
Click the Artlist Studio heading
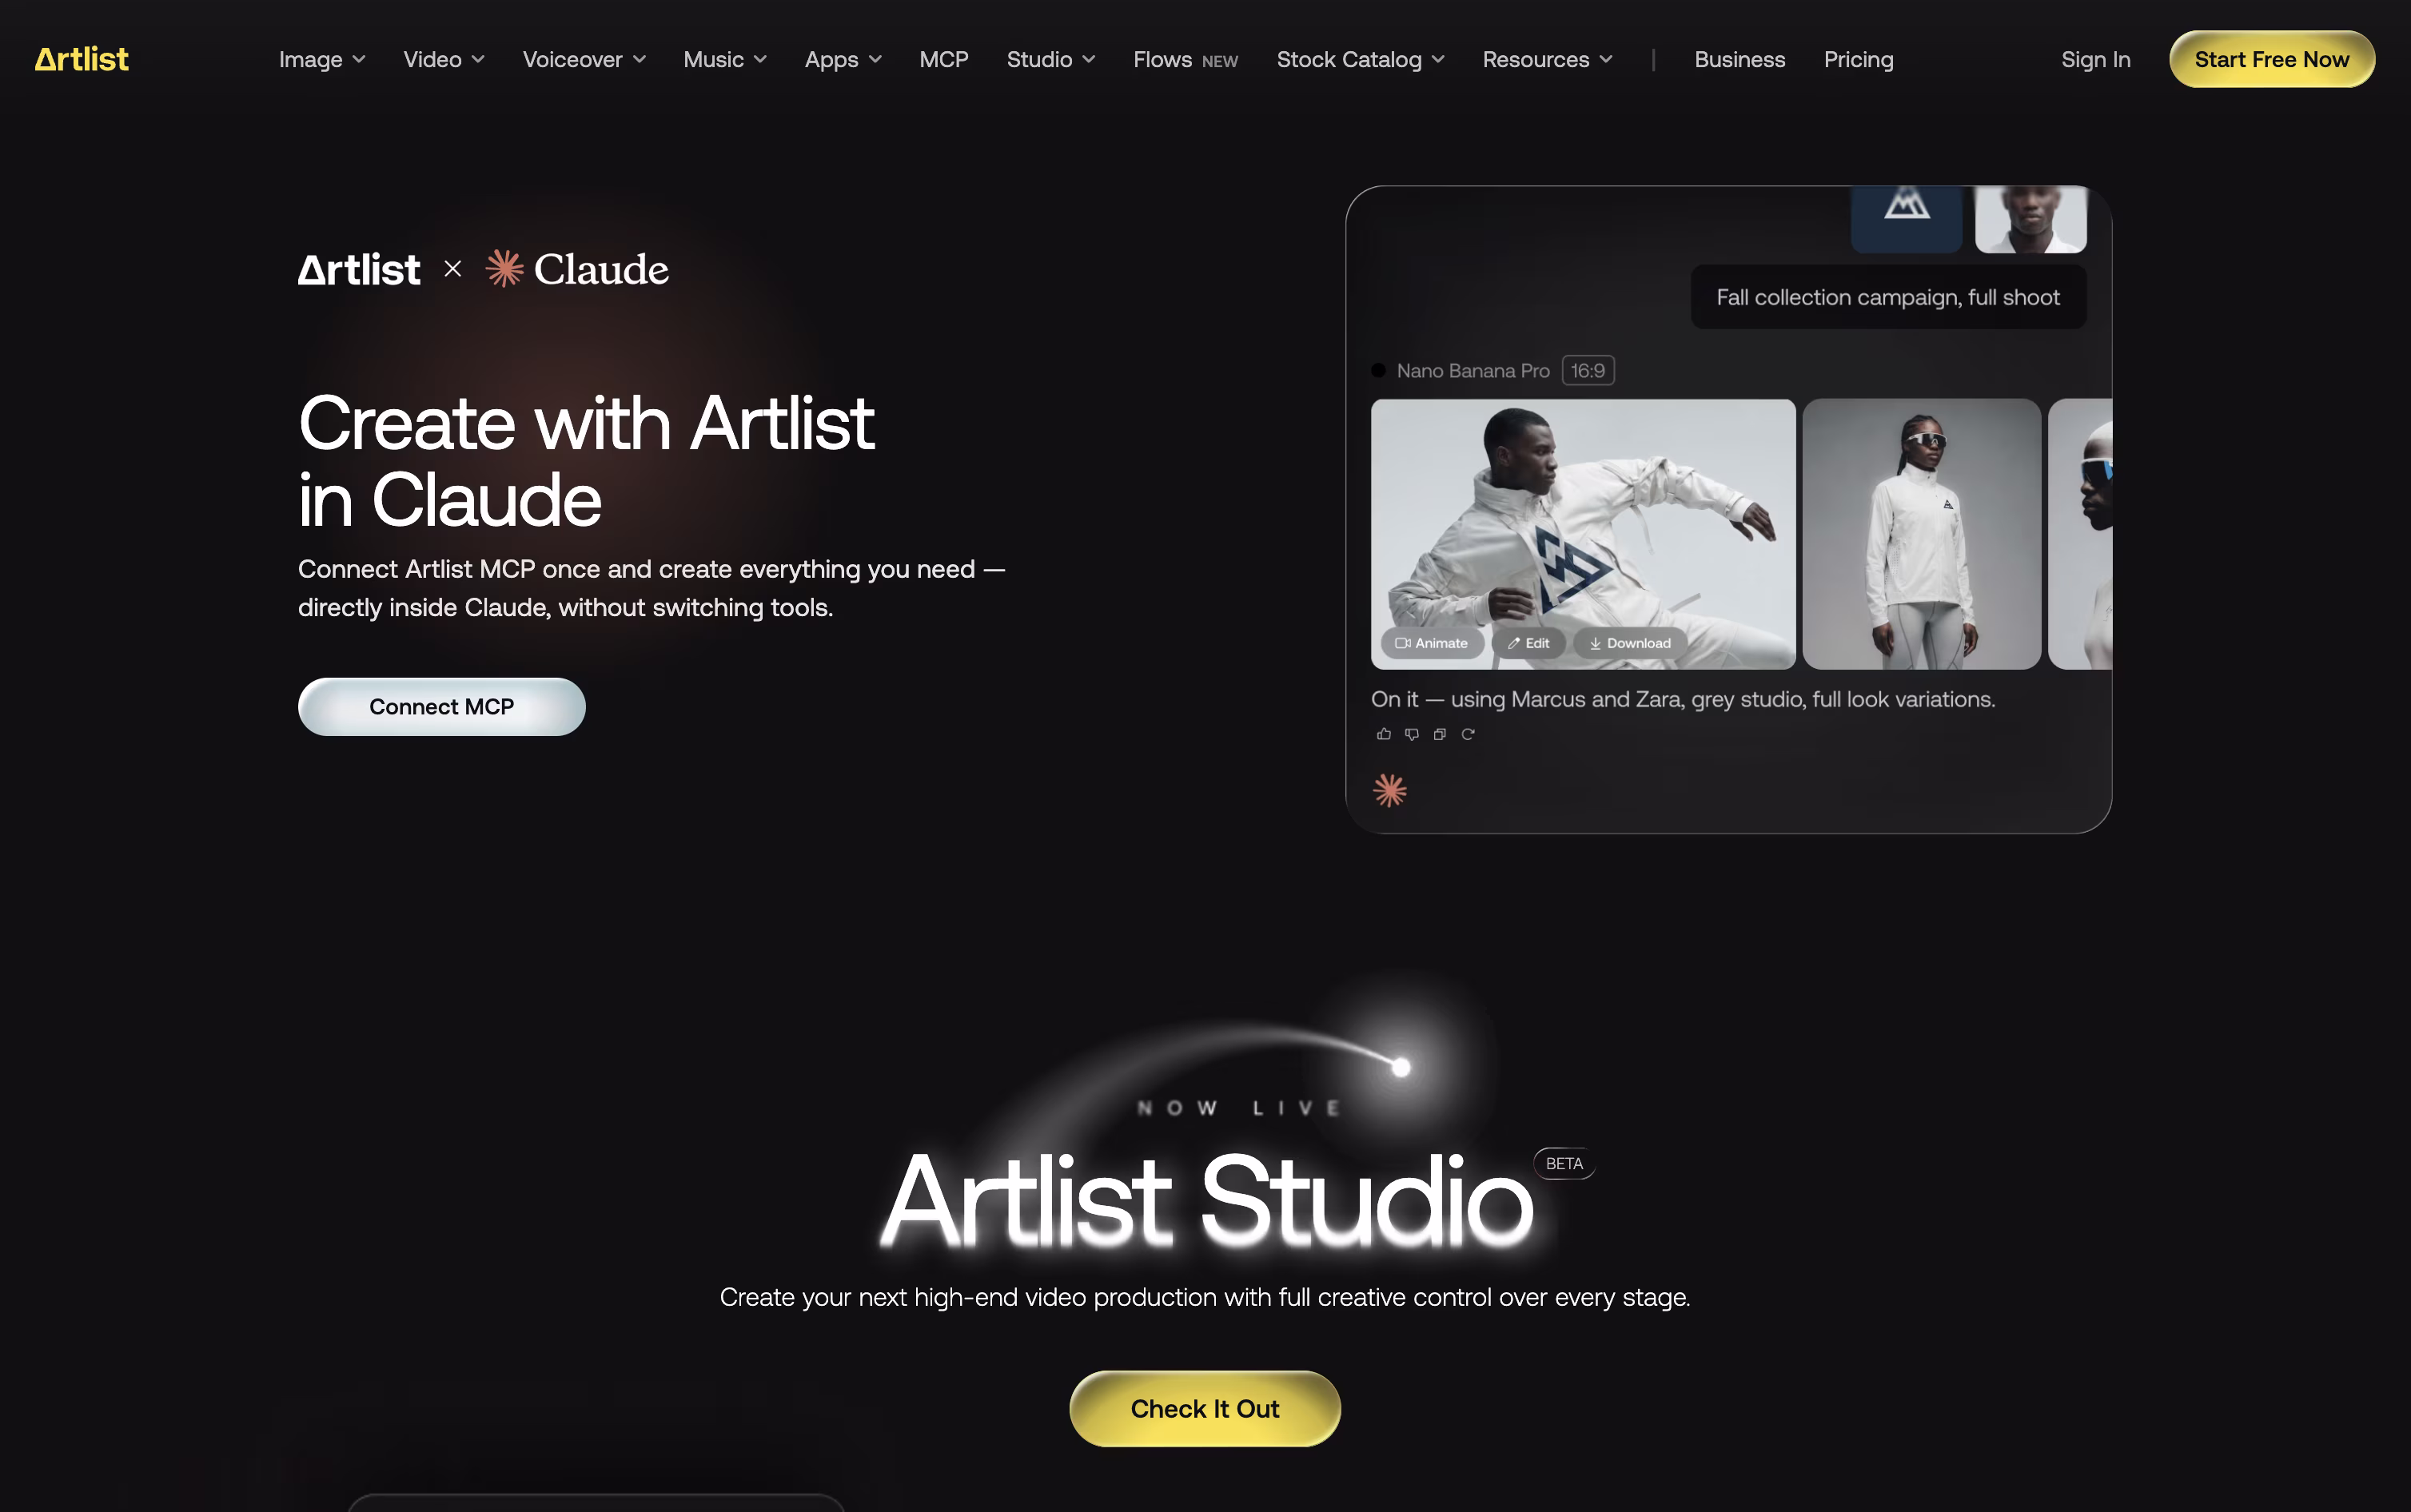point(1206,1200)
